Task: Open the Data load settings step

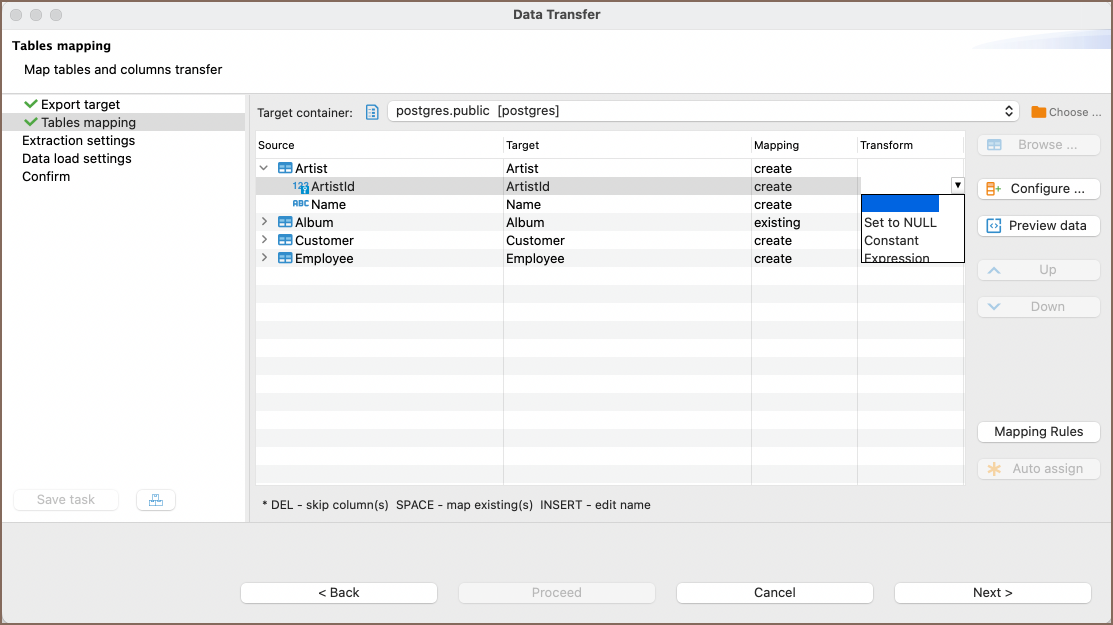Action: coord(77,159)
